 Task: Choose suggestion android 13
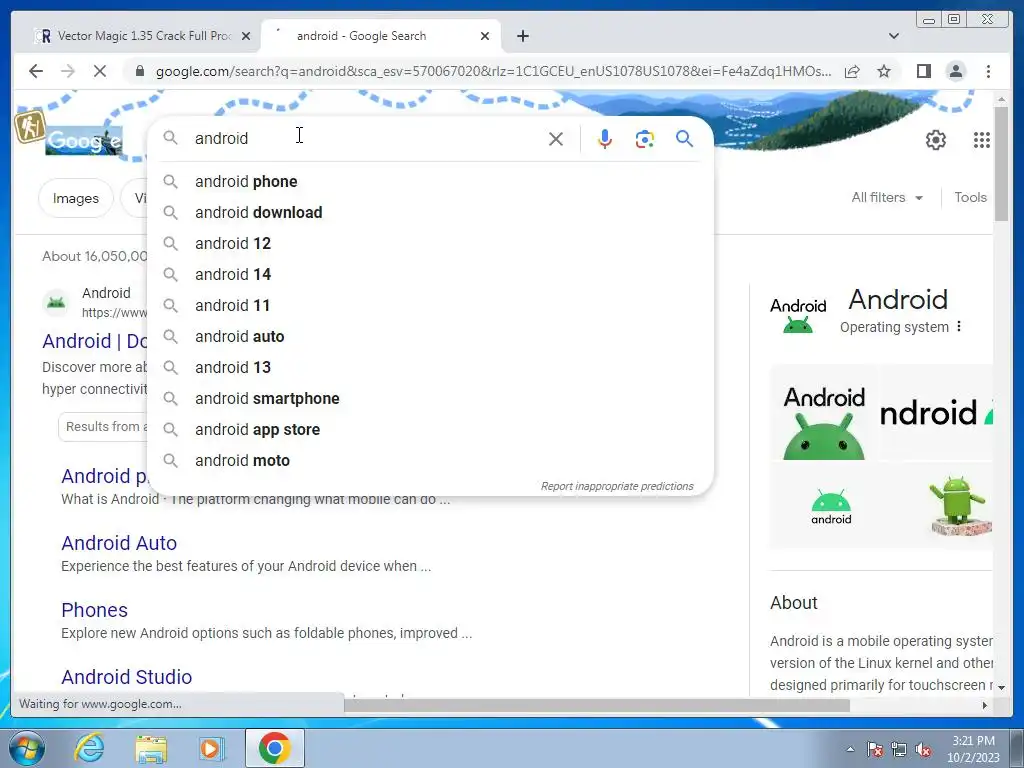click(x=431, y=368)
